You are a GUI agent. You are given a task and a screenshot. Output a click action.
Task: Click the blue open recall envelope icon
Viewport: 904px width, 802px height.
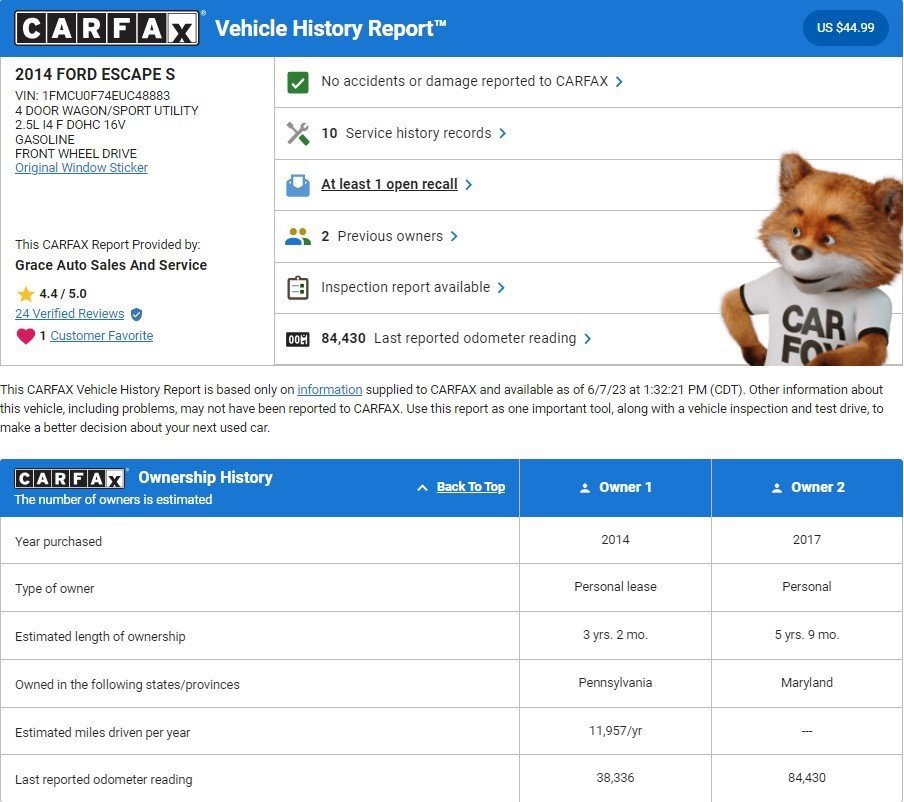(x=297, y=185)
